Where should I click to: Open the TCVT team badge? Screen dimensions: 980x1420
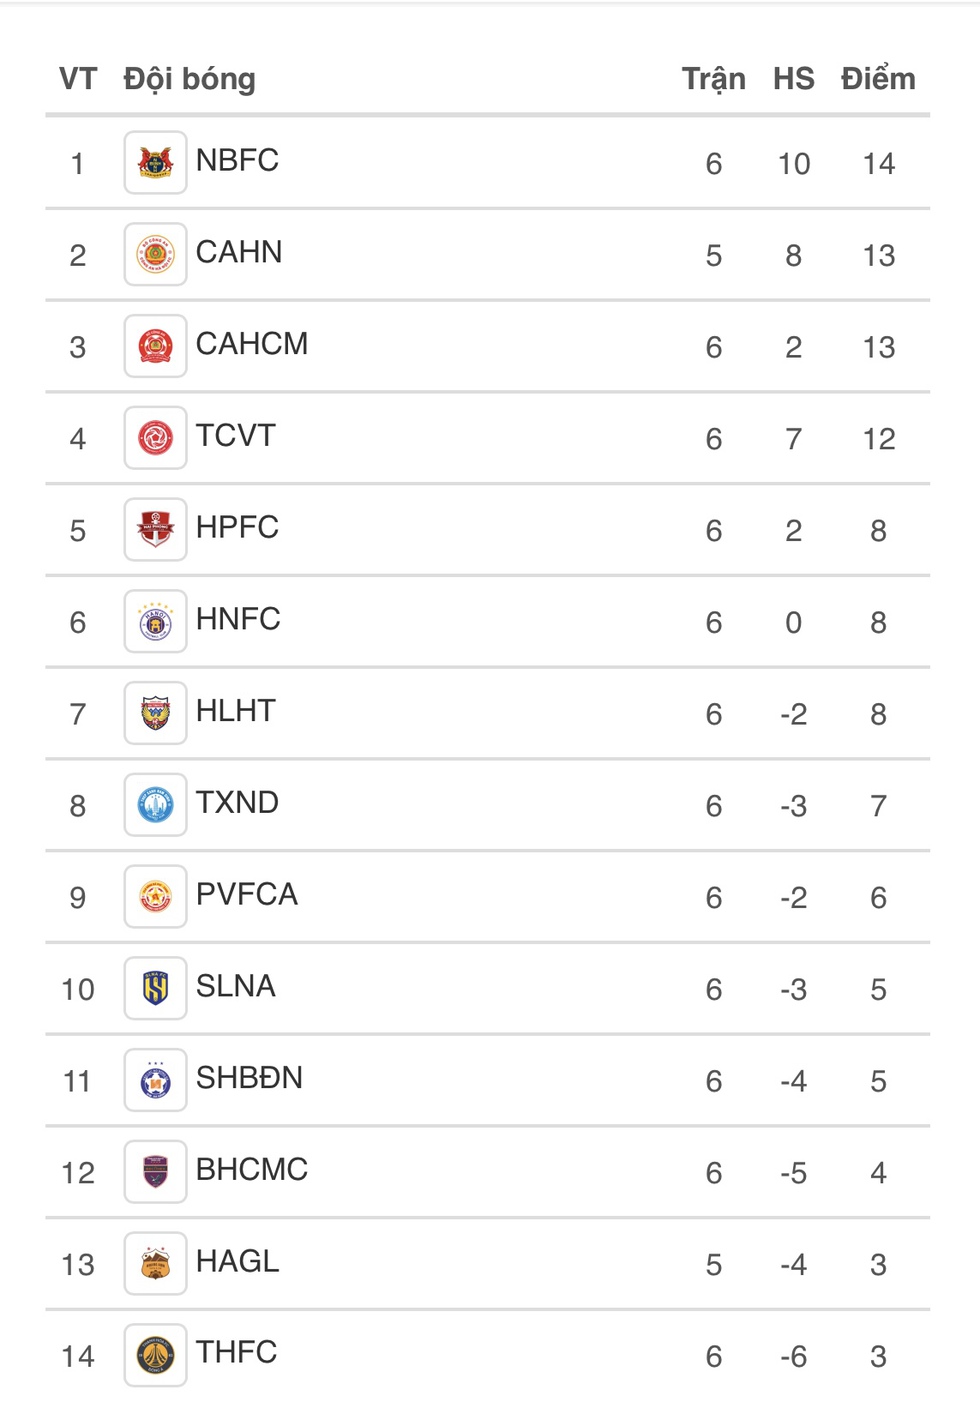click(155, 438)
